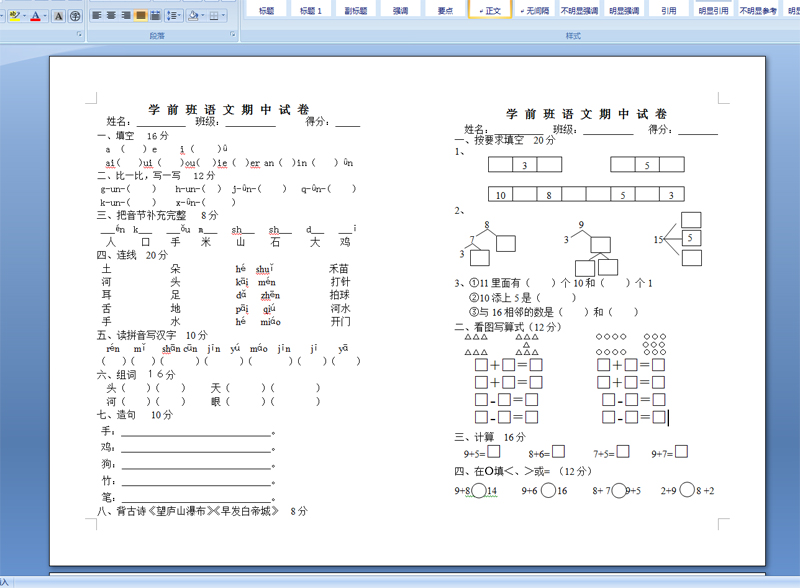The image size is (800, 588).
Task: Click the answer box after 7+5=
Action: [623, 452]
